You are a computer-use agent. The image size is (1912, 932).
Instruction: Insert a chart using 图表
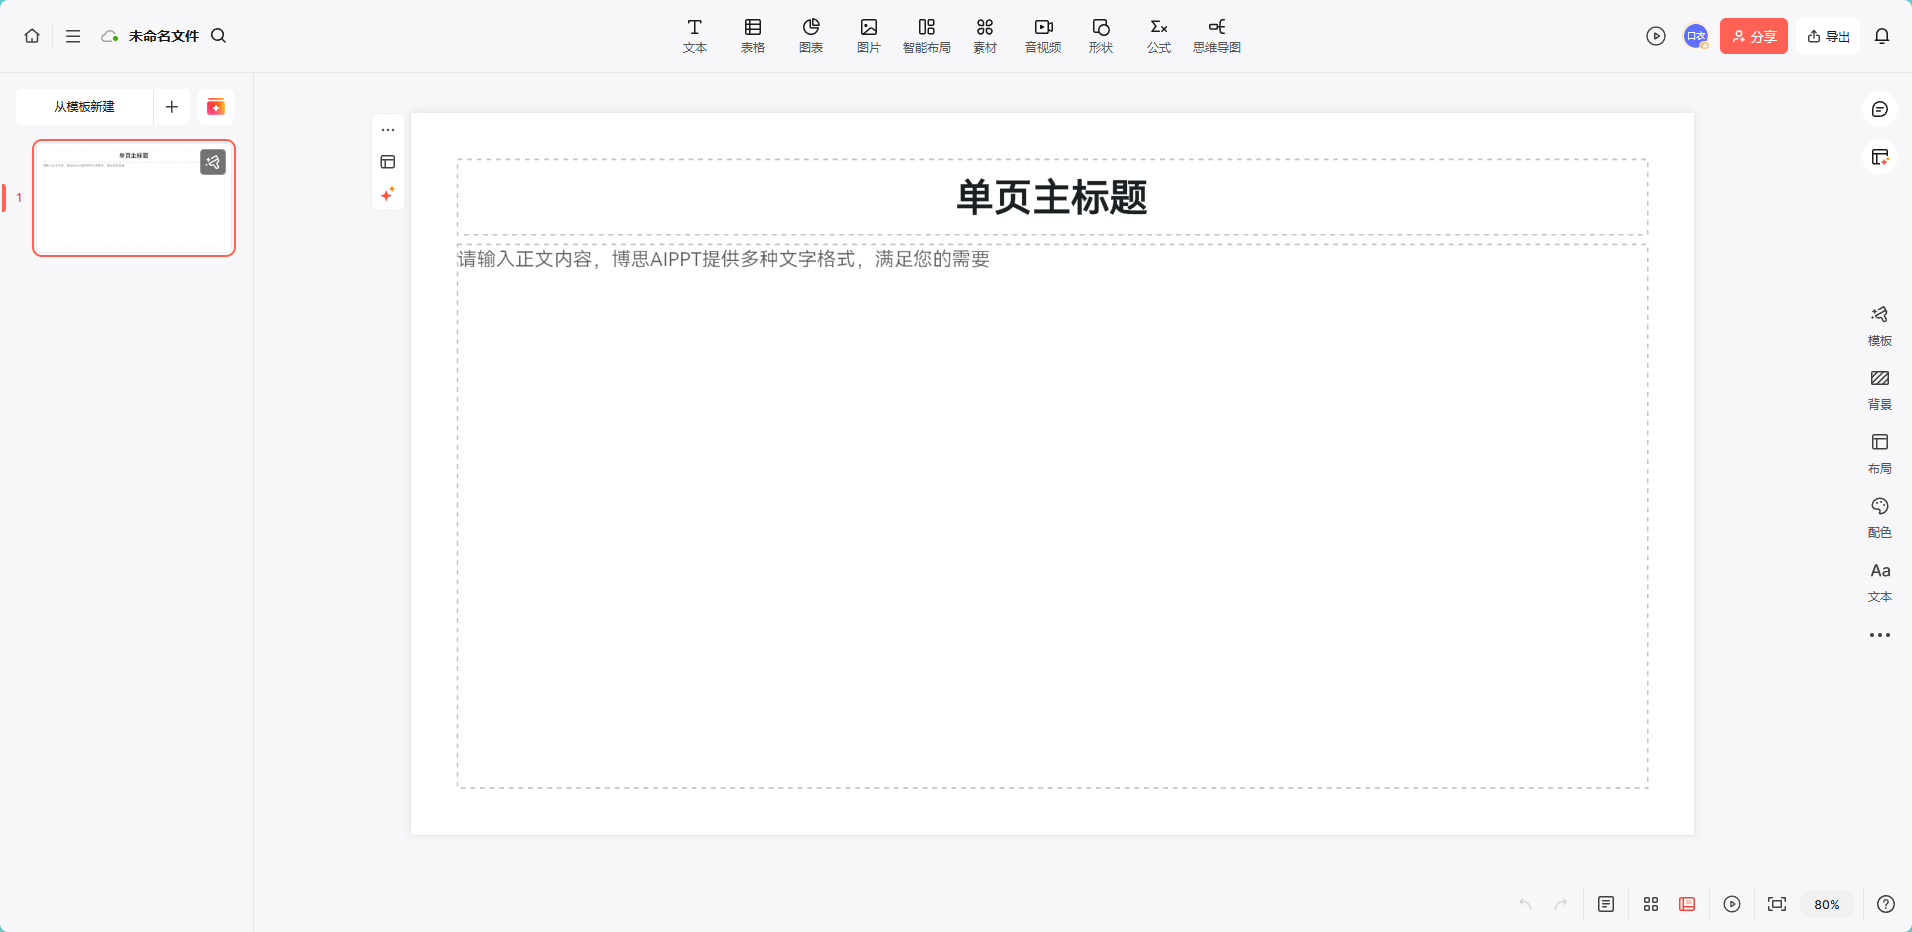point(810,35)
